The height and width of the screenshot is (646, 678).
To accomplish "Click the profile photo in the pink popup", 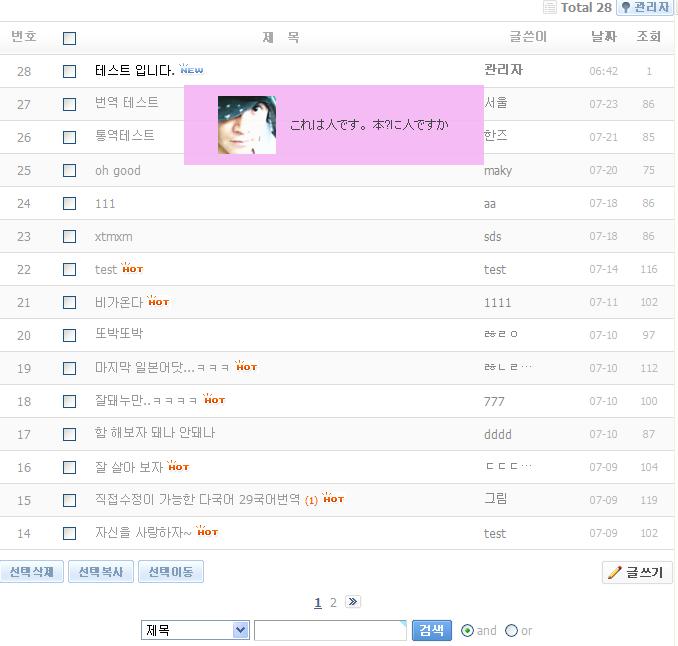I will click(247, 125).
